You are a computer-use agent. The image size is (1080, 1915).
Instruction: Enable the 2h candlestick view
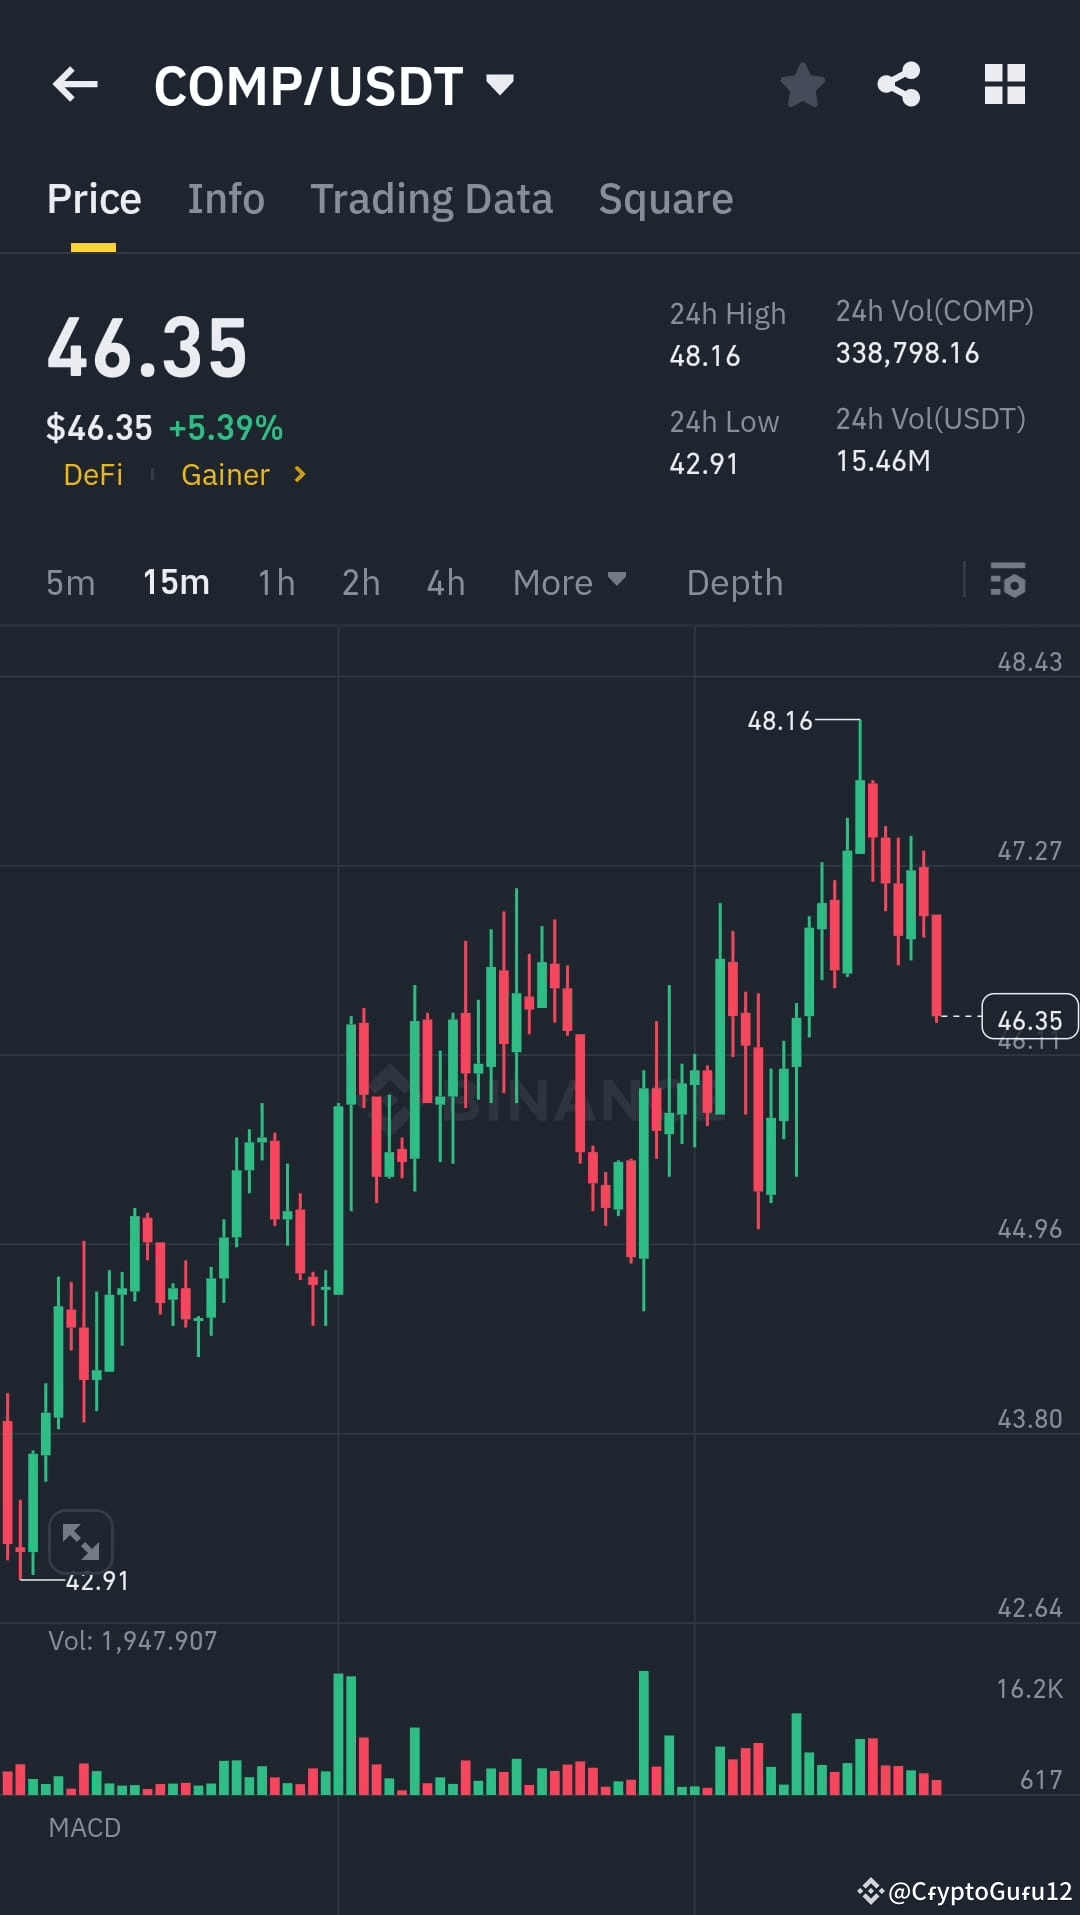point(361,582)
